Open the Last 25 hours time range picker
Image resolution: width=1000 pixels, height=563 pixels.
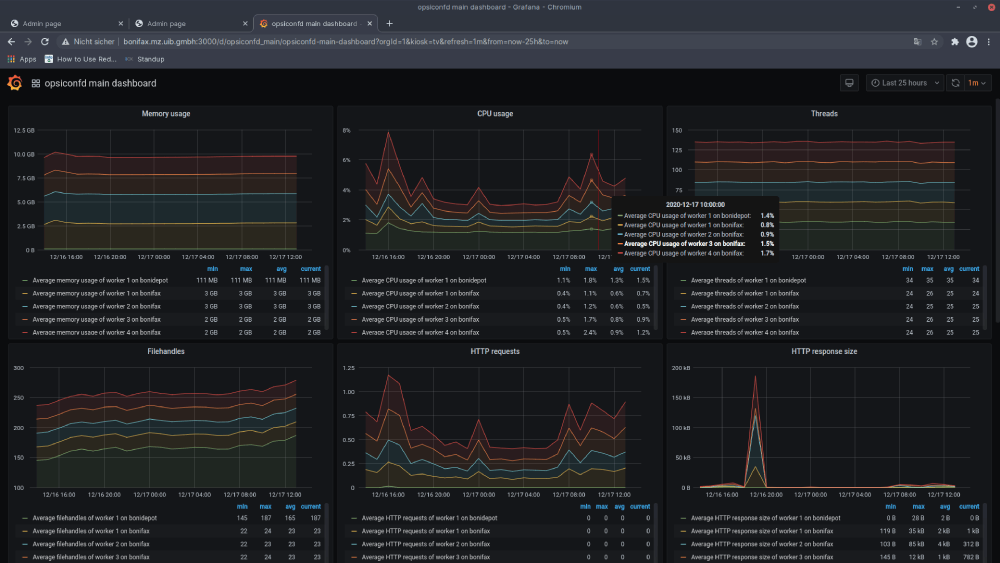pyautogui.click(x=904, y=83)
